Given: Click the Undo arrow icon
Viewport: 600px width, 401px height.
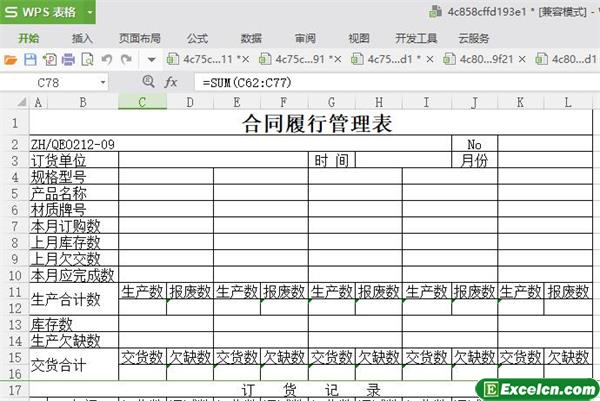Looking at the screenshot, I should pos(107,59).
